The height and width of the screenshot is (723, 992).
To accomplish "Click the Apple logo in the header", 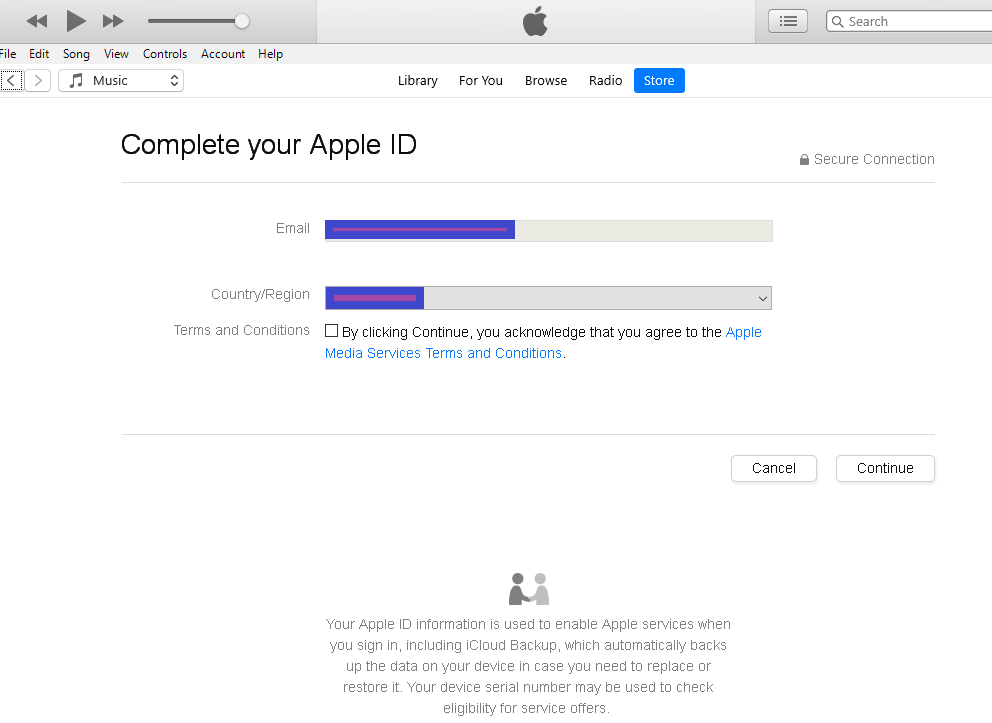I will (535, 22).
